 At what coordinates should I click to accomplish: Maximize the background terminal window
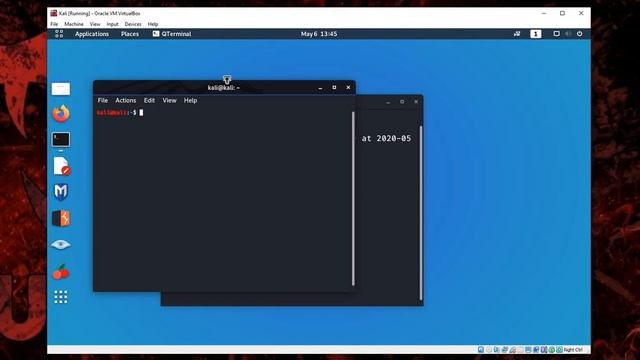coord(402,102)
